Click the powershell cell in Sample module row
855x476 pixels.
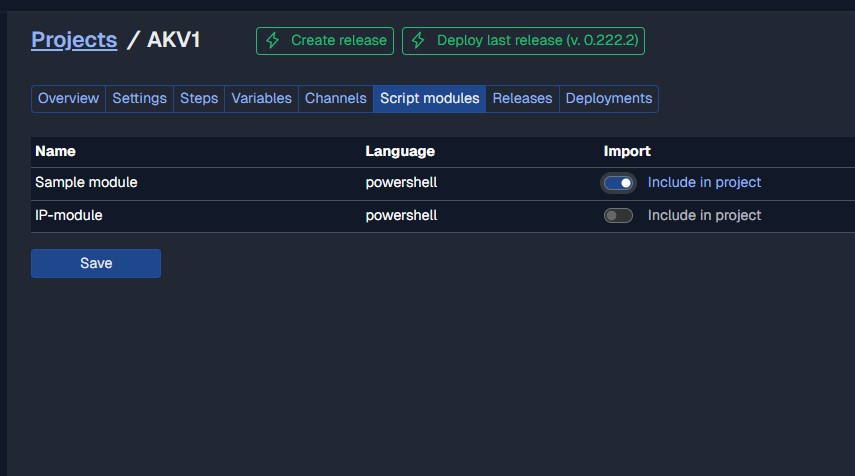coord(401,183)
